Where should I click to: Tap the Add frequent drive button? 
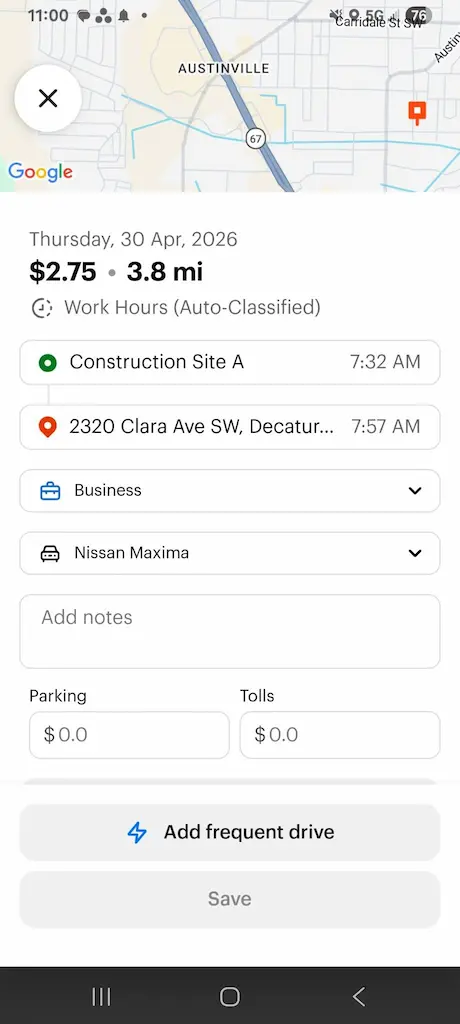230,832
